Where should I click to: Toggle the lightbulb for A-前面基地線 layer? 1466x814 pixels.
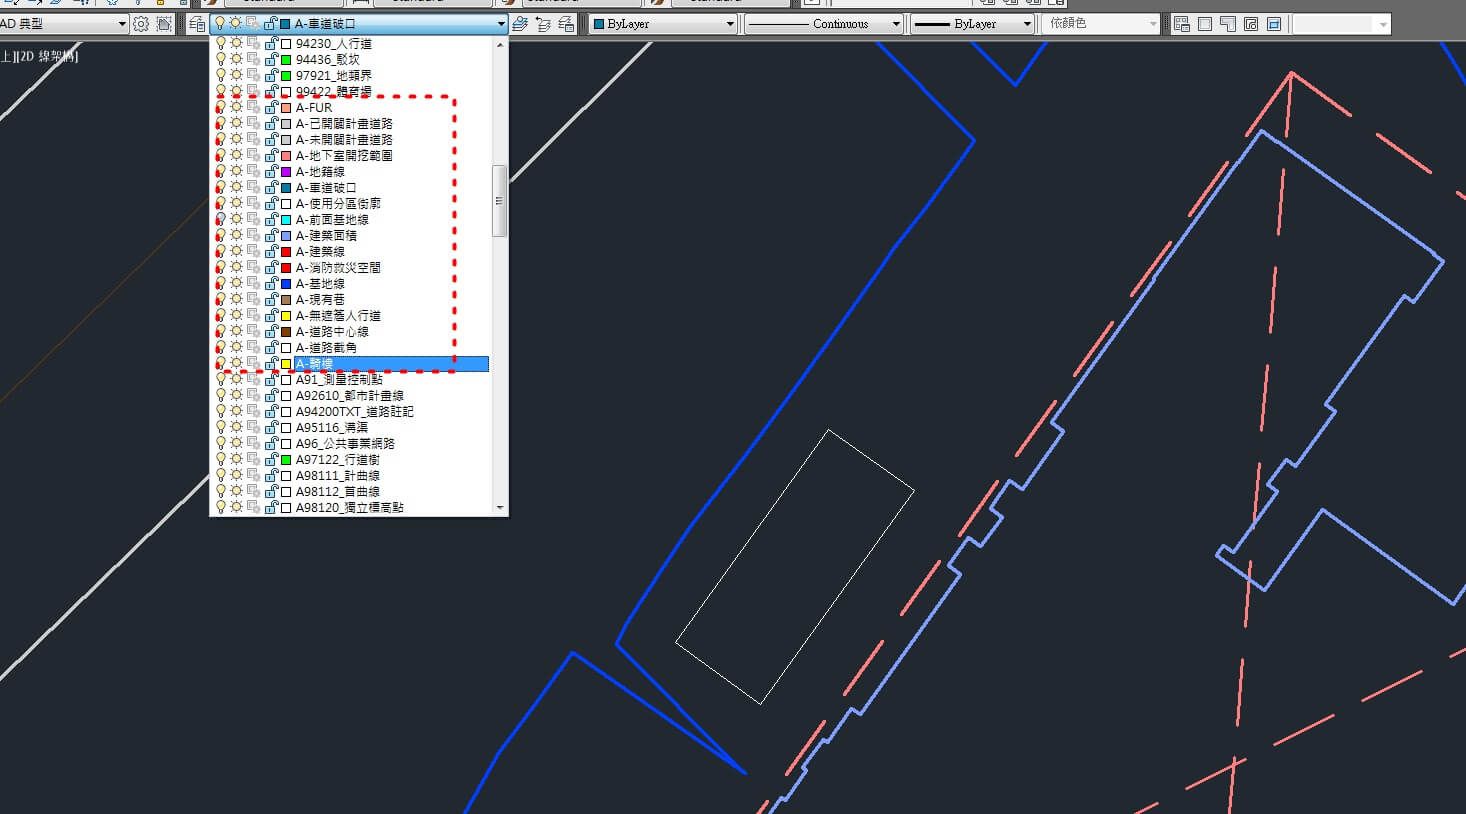coord(221,219)
